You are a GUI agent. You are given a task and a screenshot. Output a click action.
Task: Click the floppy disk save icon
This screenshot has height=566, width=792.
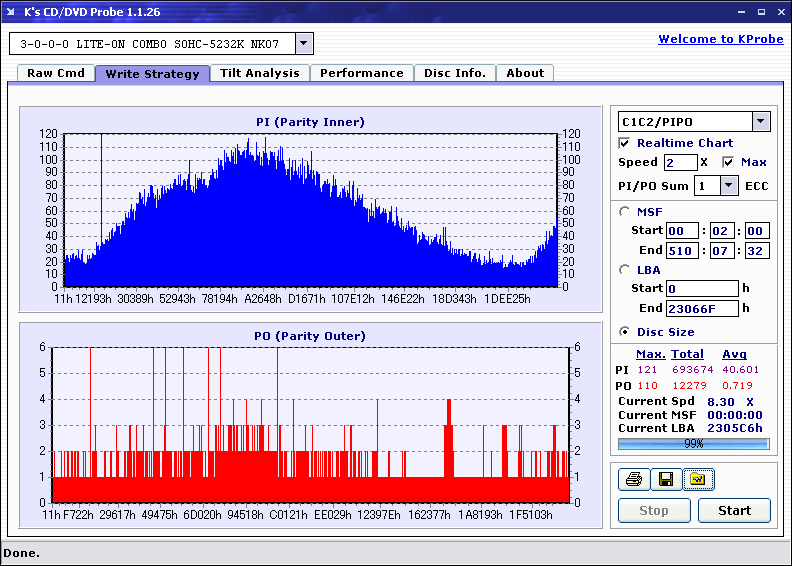(x=664, y=480)
